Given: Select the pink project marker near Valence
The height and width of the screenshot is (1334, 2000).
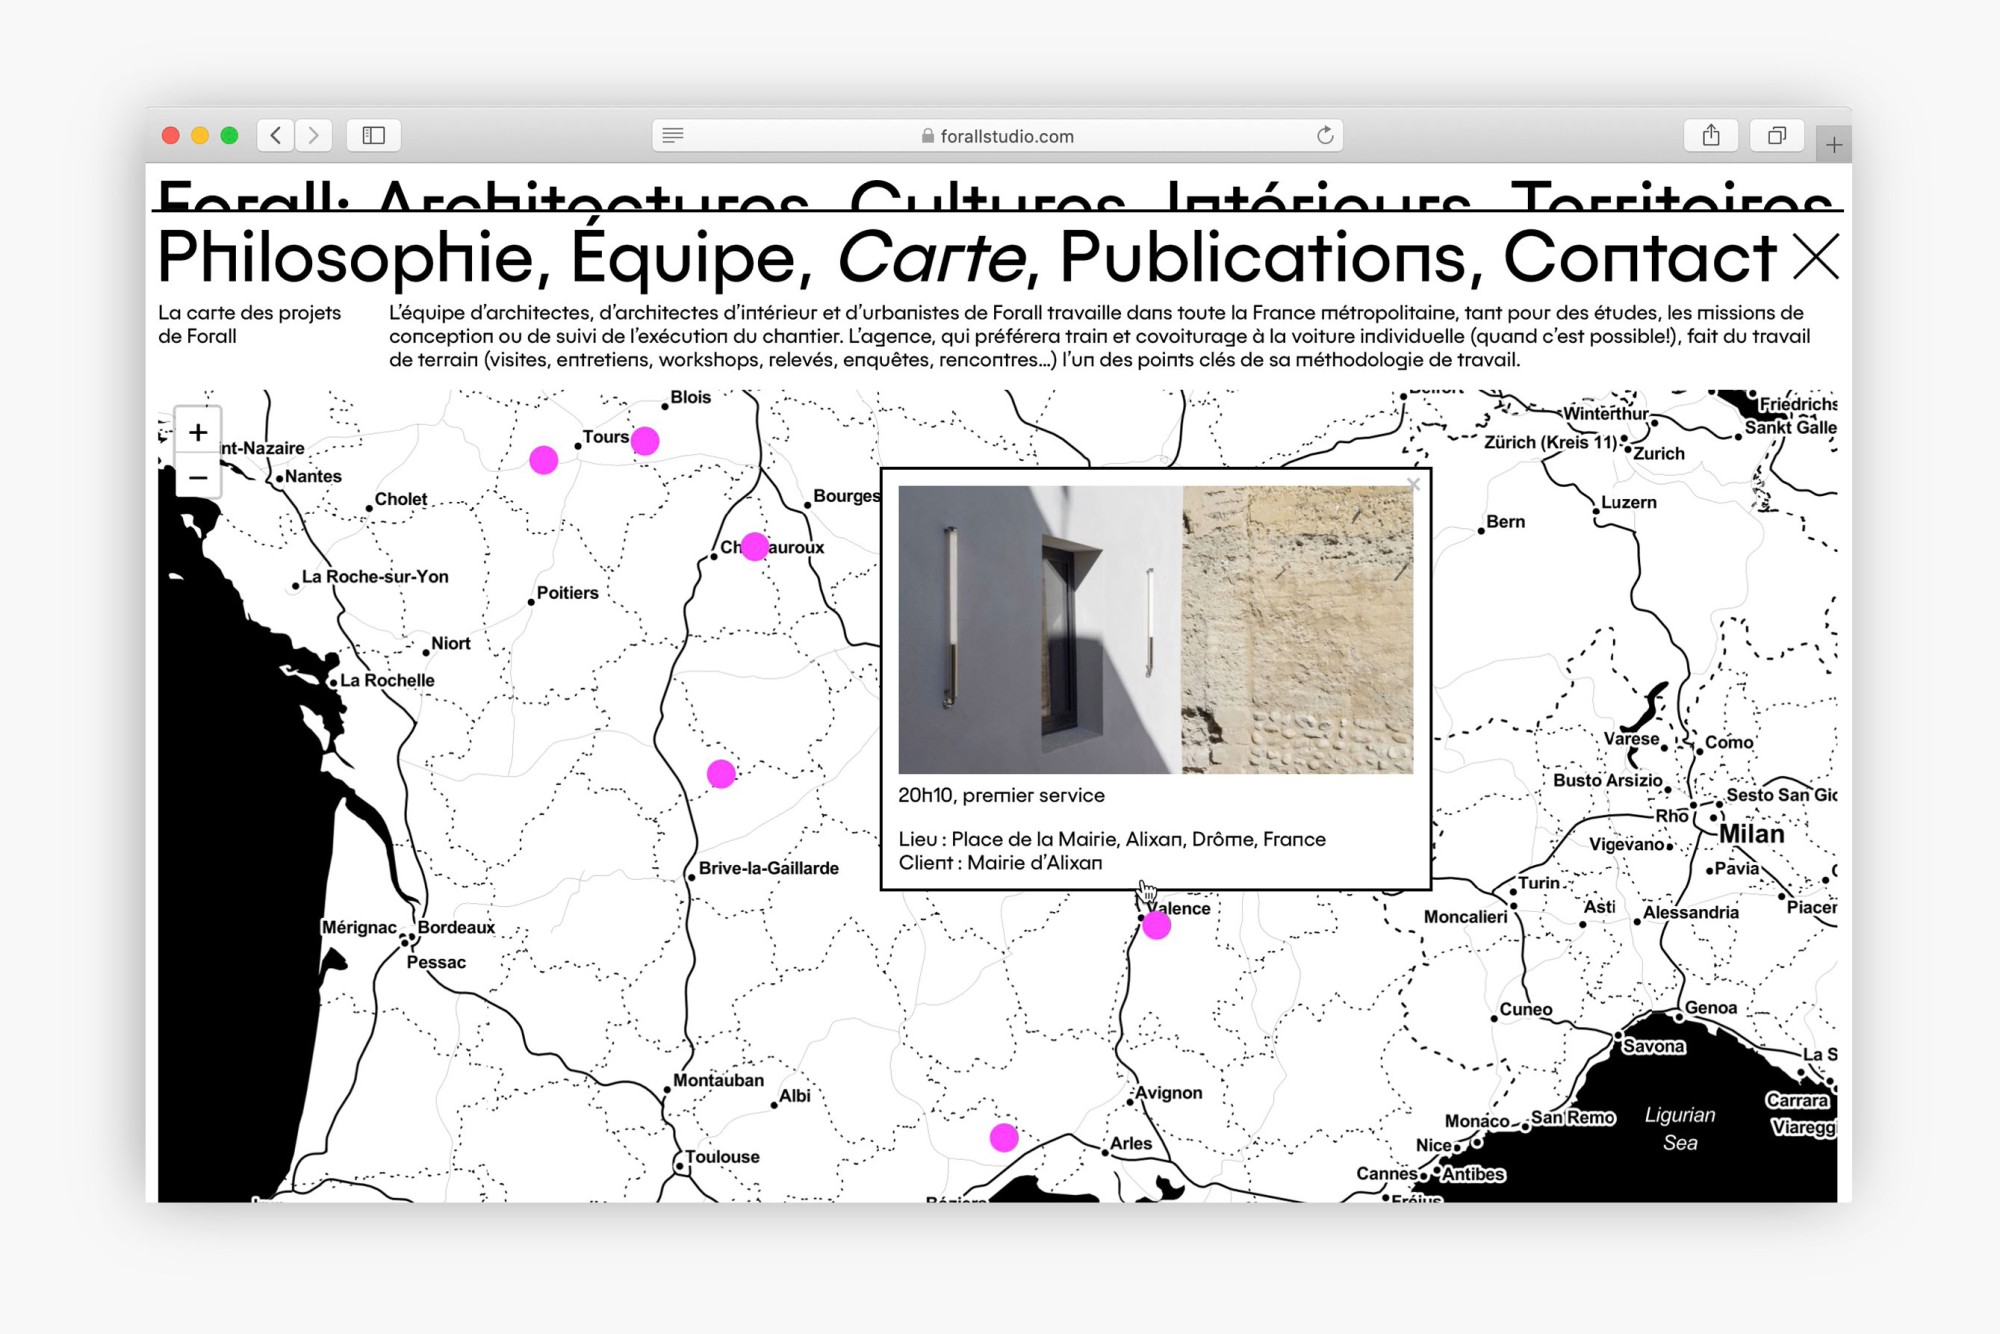Looking at the screenshot, I should 1156,926.
